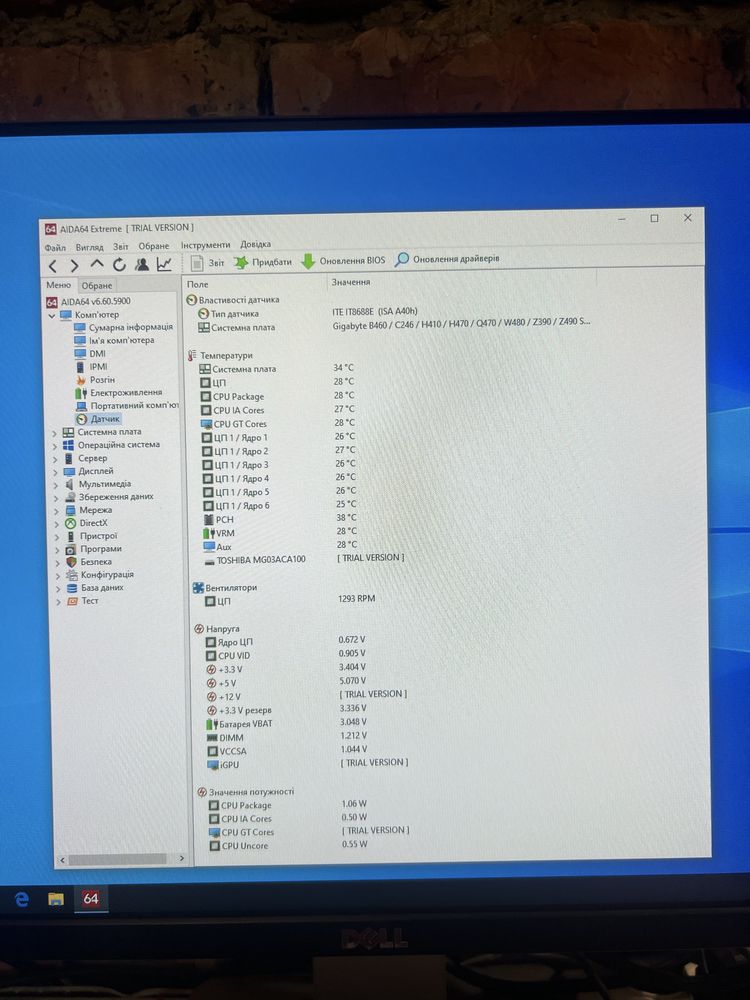
Task: Select the ЦП 1 / Ядро 6 row
Action: [x=279, y=505]
